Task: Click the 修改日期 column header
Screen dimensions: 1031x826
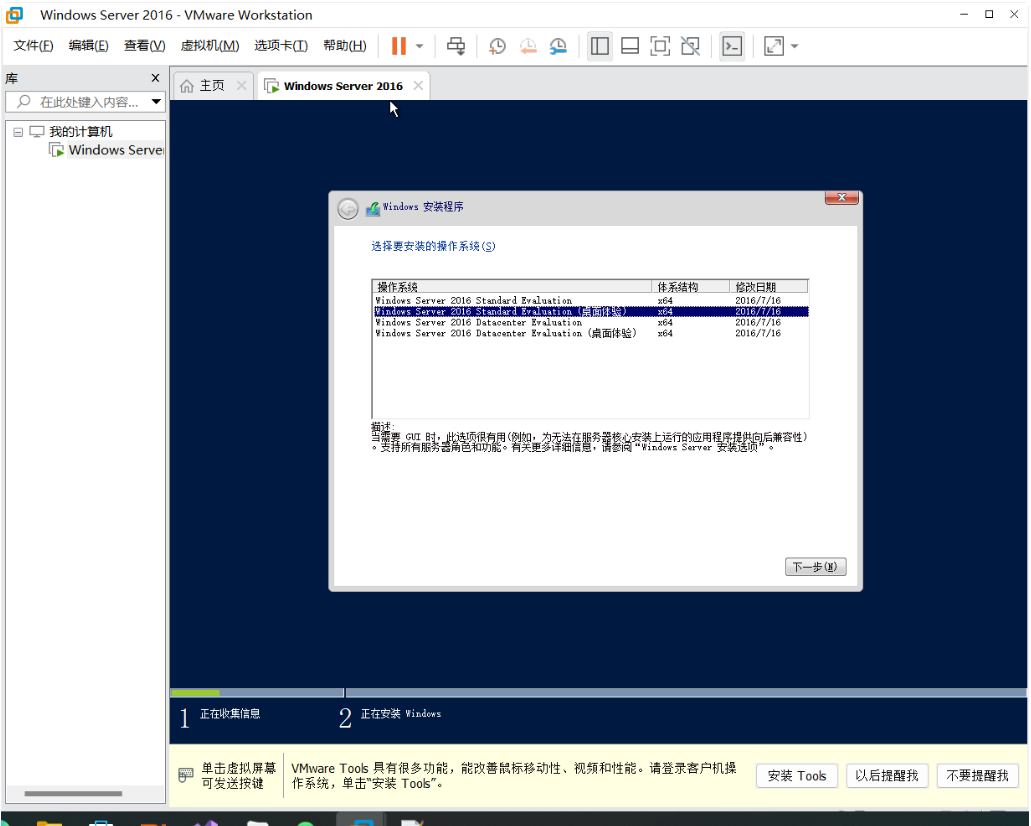Action: (769, 287)
